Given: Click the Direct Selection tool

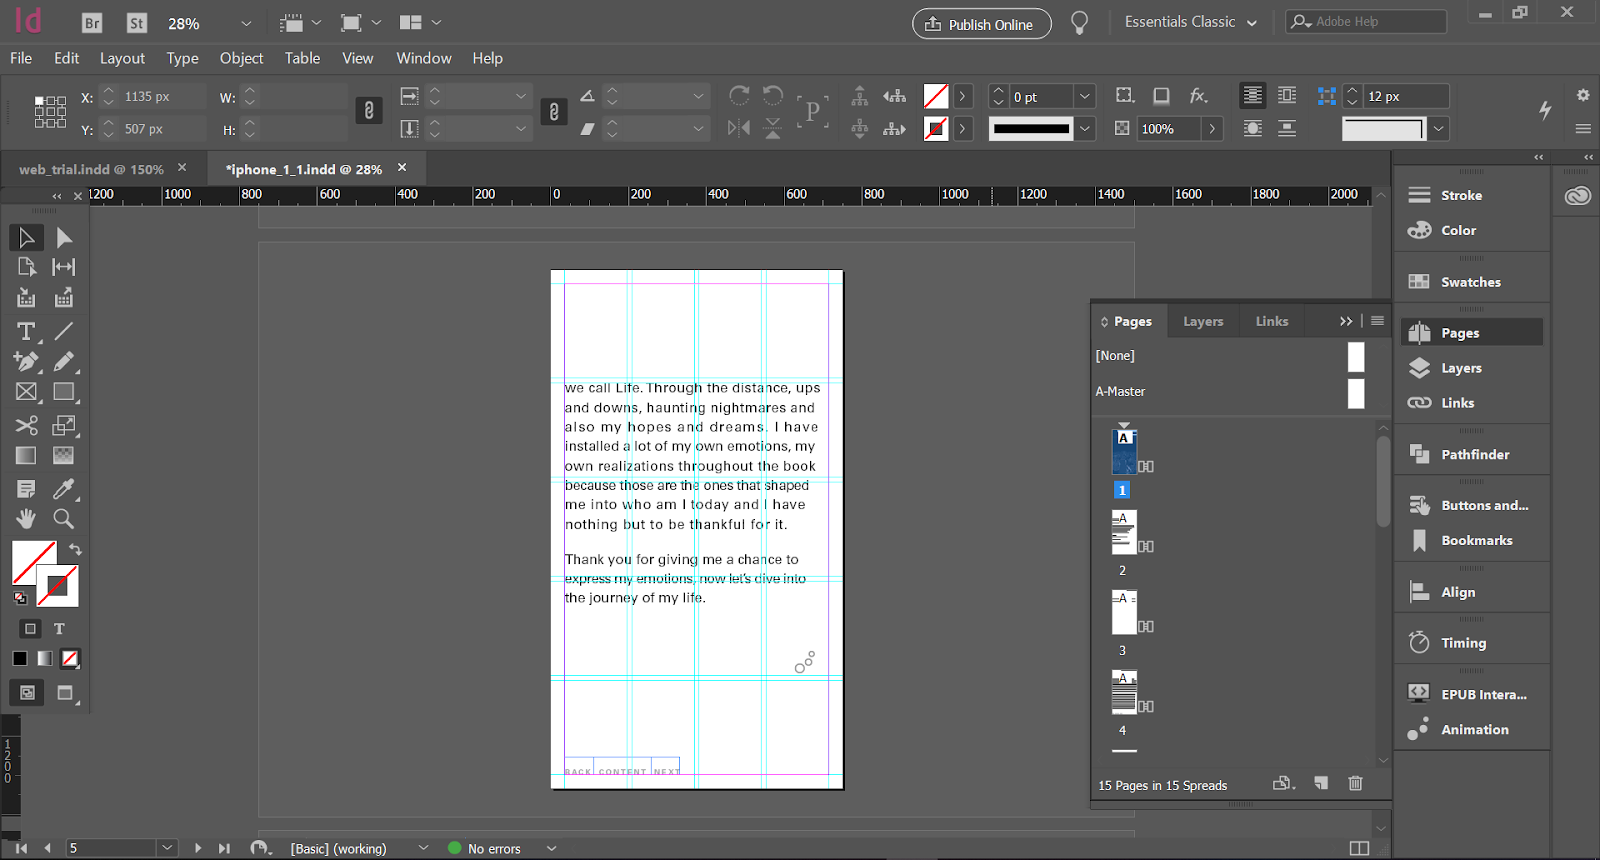Looking at the screenshot, I should click(63, 237).
